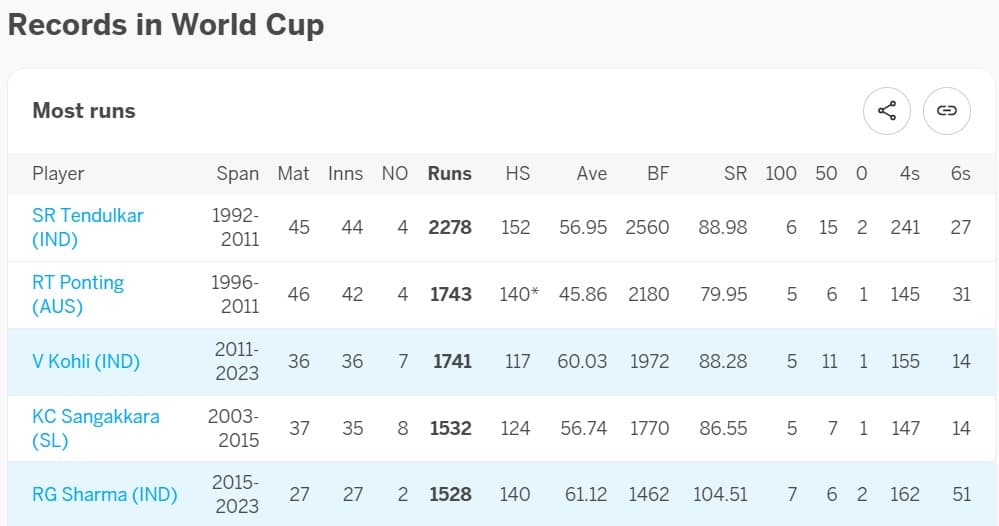Click the HS column header
The width and height of the screenshot is (999, 526).
click(517, 173)
